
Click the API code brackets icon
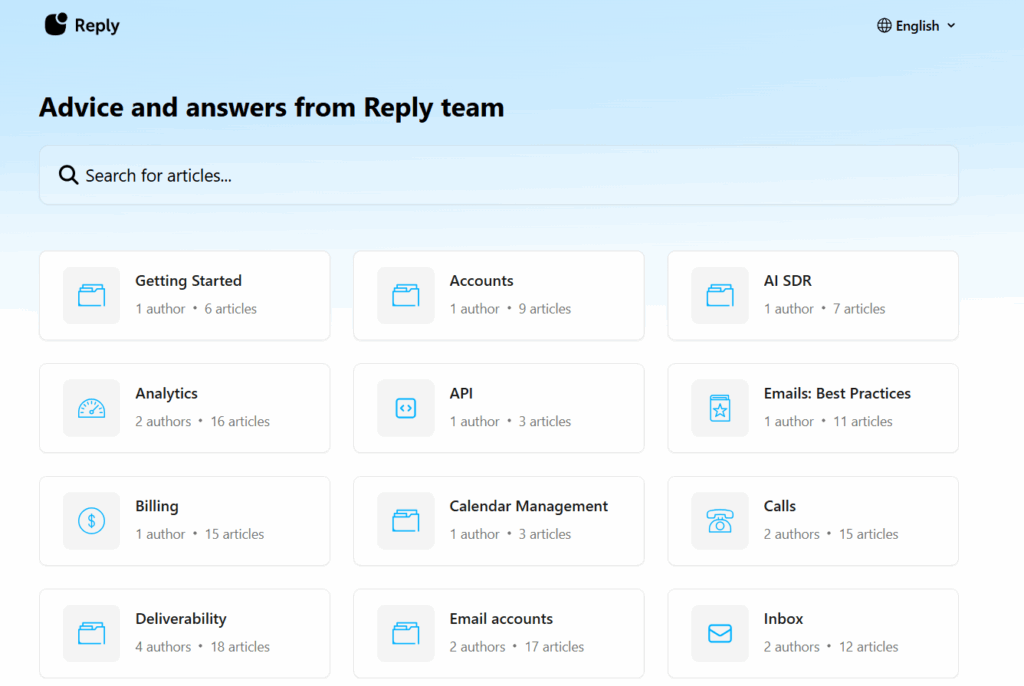click(x=405, y=408)
